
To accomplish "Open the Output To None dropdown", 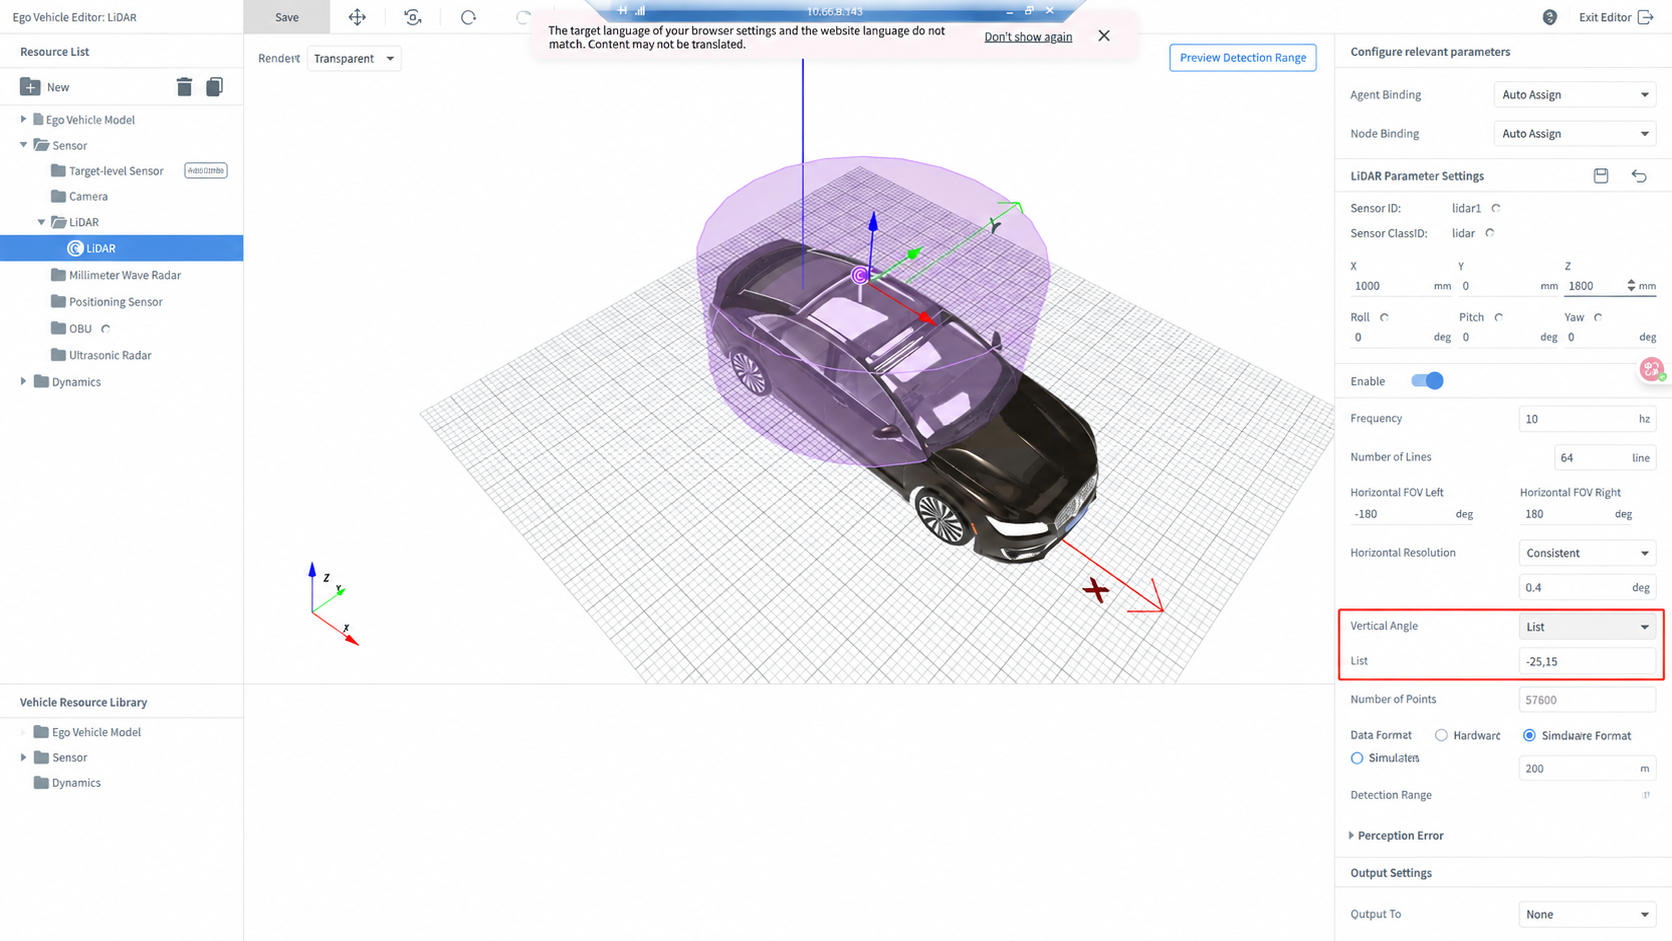I will pyautogui.click(x=1587, y=914).
